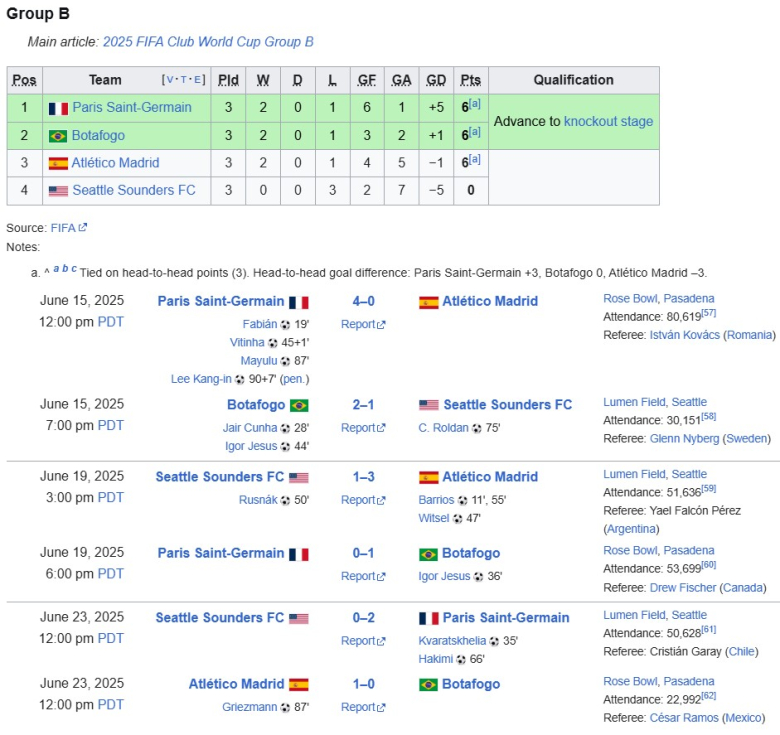This screenshot has width=780, height=735.
Task: Click the V (view) template link in table header
Action: click(170, 80)
